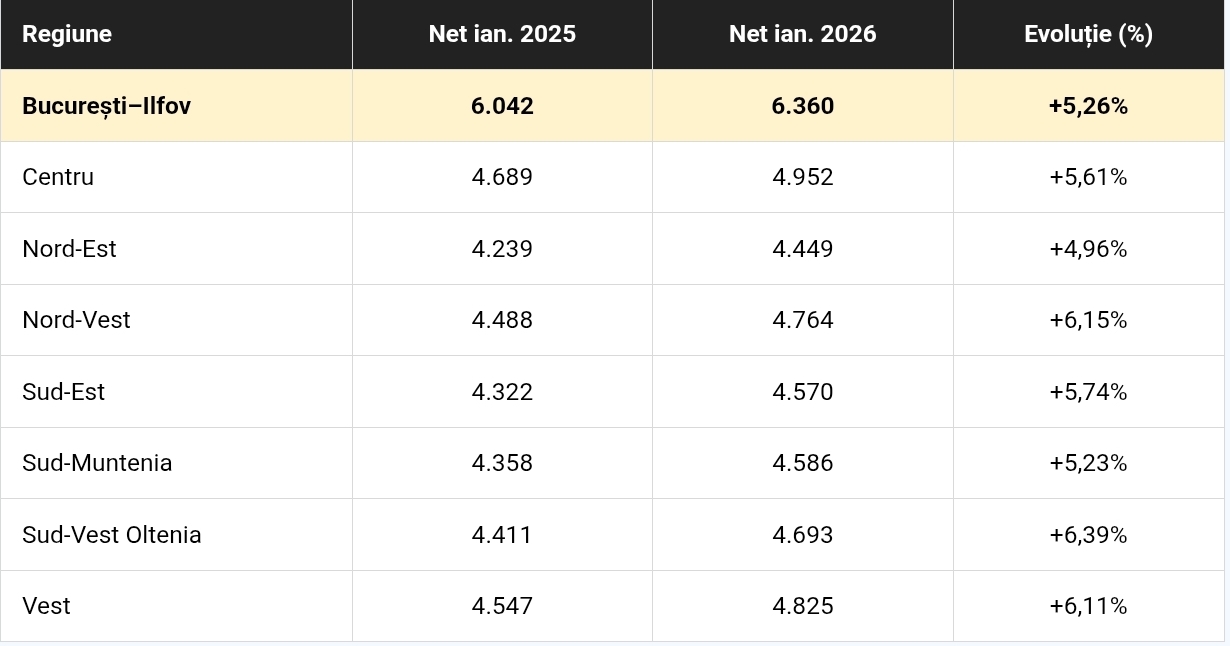1230x646 pixels.
Task: Click the Sud-Muntenia region cell
Action: click(x=97, y=463)
